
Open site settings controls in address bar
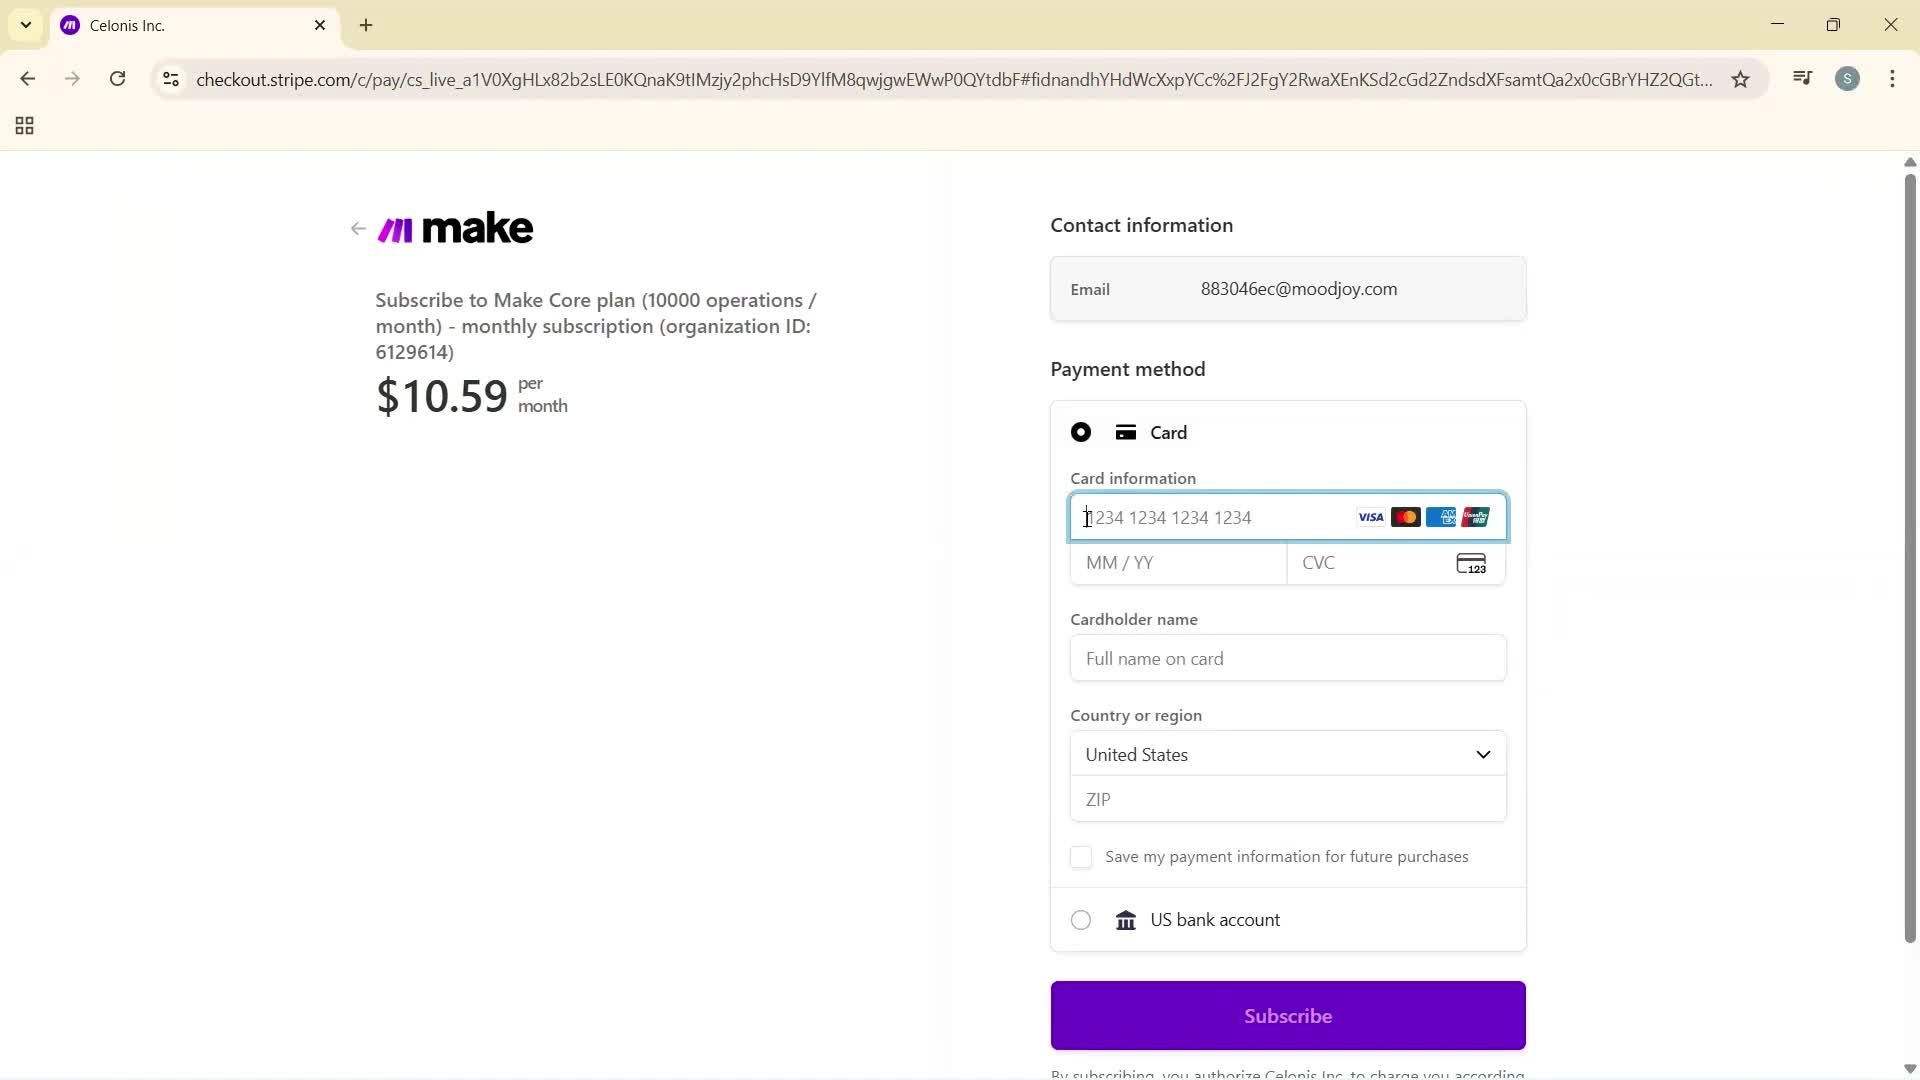(170, 79)
